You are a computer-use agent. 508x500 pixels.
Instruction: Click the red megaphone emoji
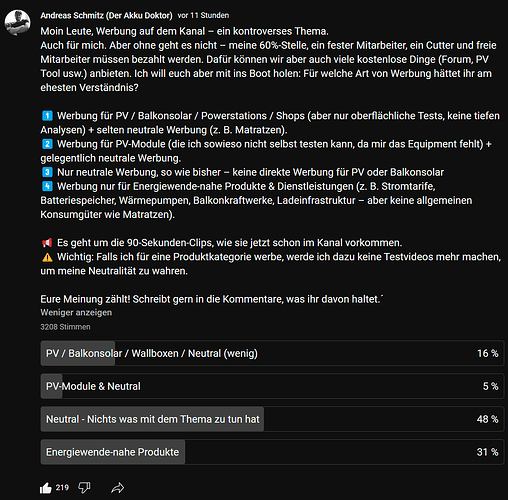click(x=47, y=243)
